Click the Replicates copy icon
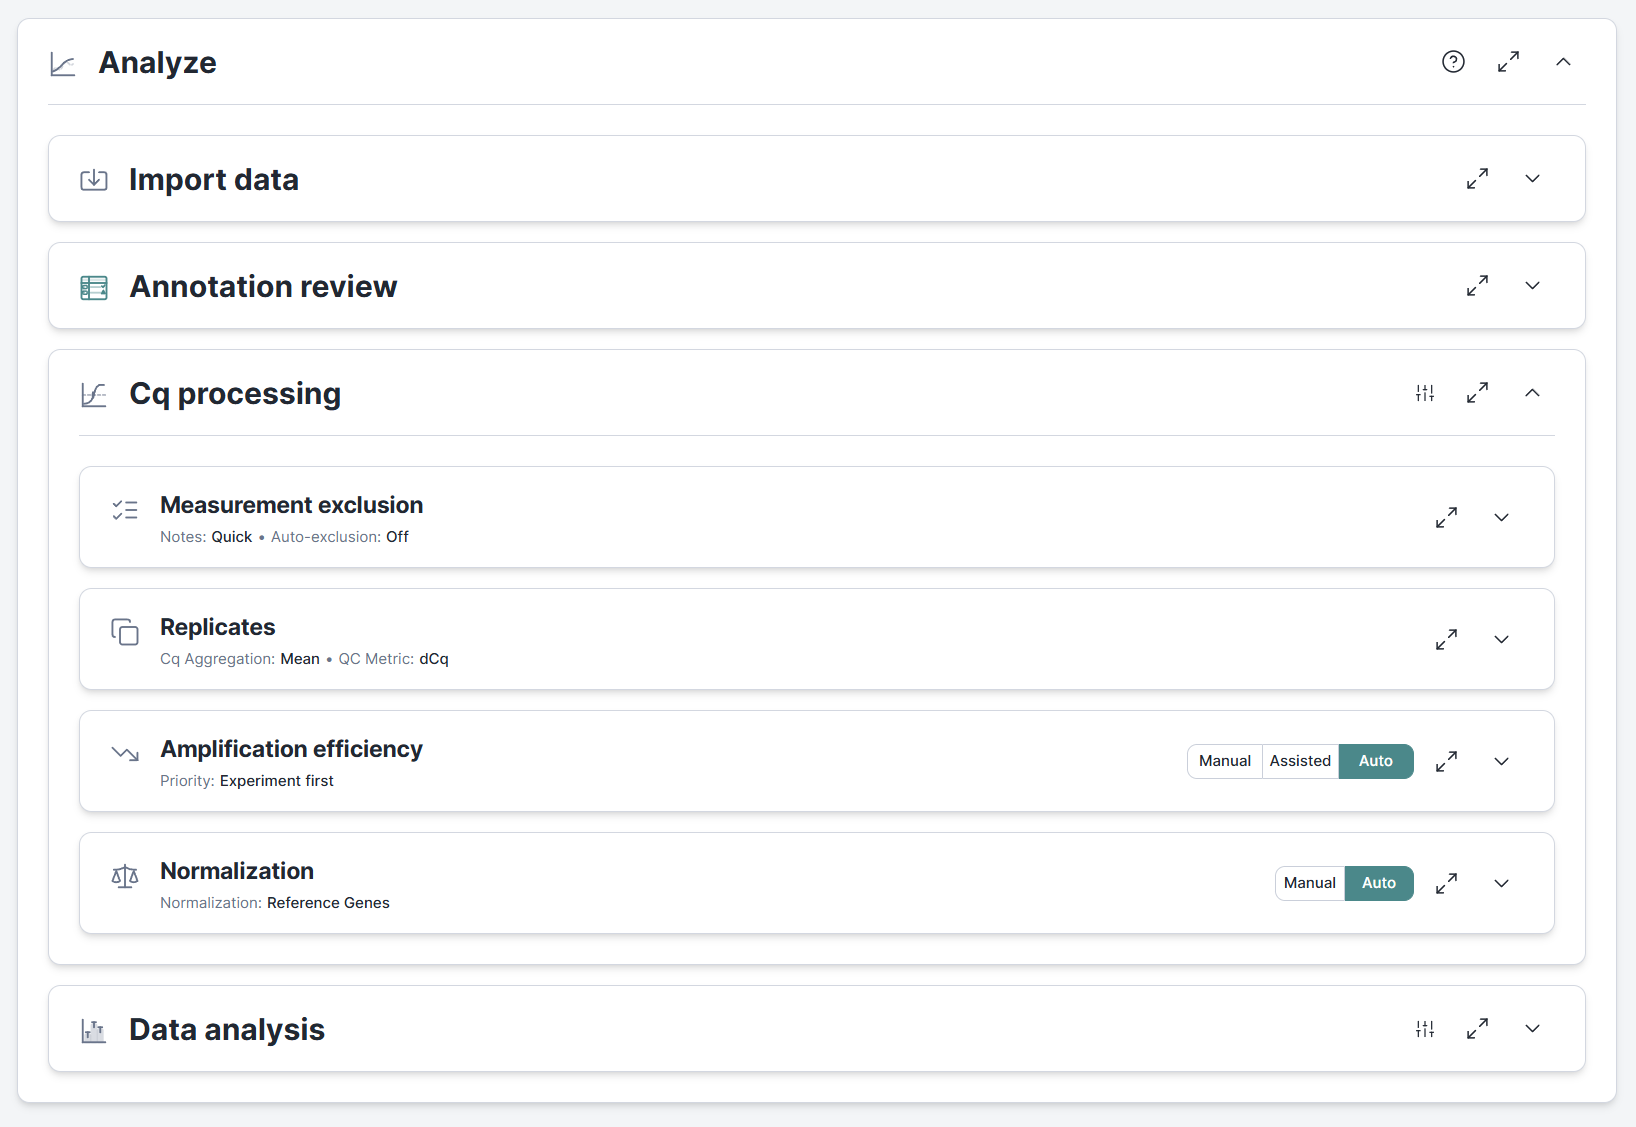Screen dimensions: 1636x1127 (125, 632)
